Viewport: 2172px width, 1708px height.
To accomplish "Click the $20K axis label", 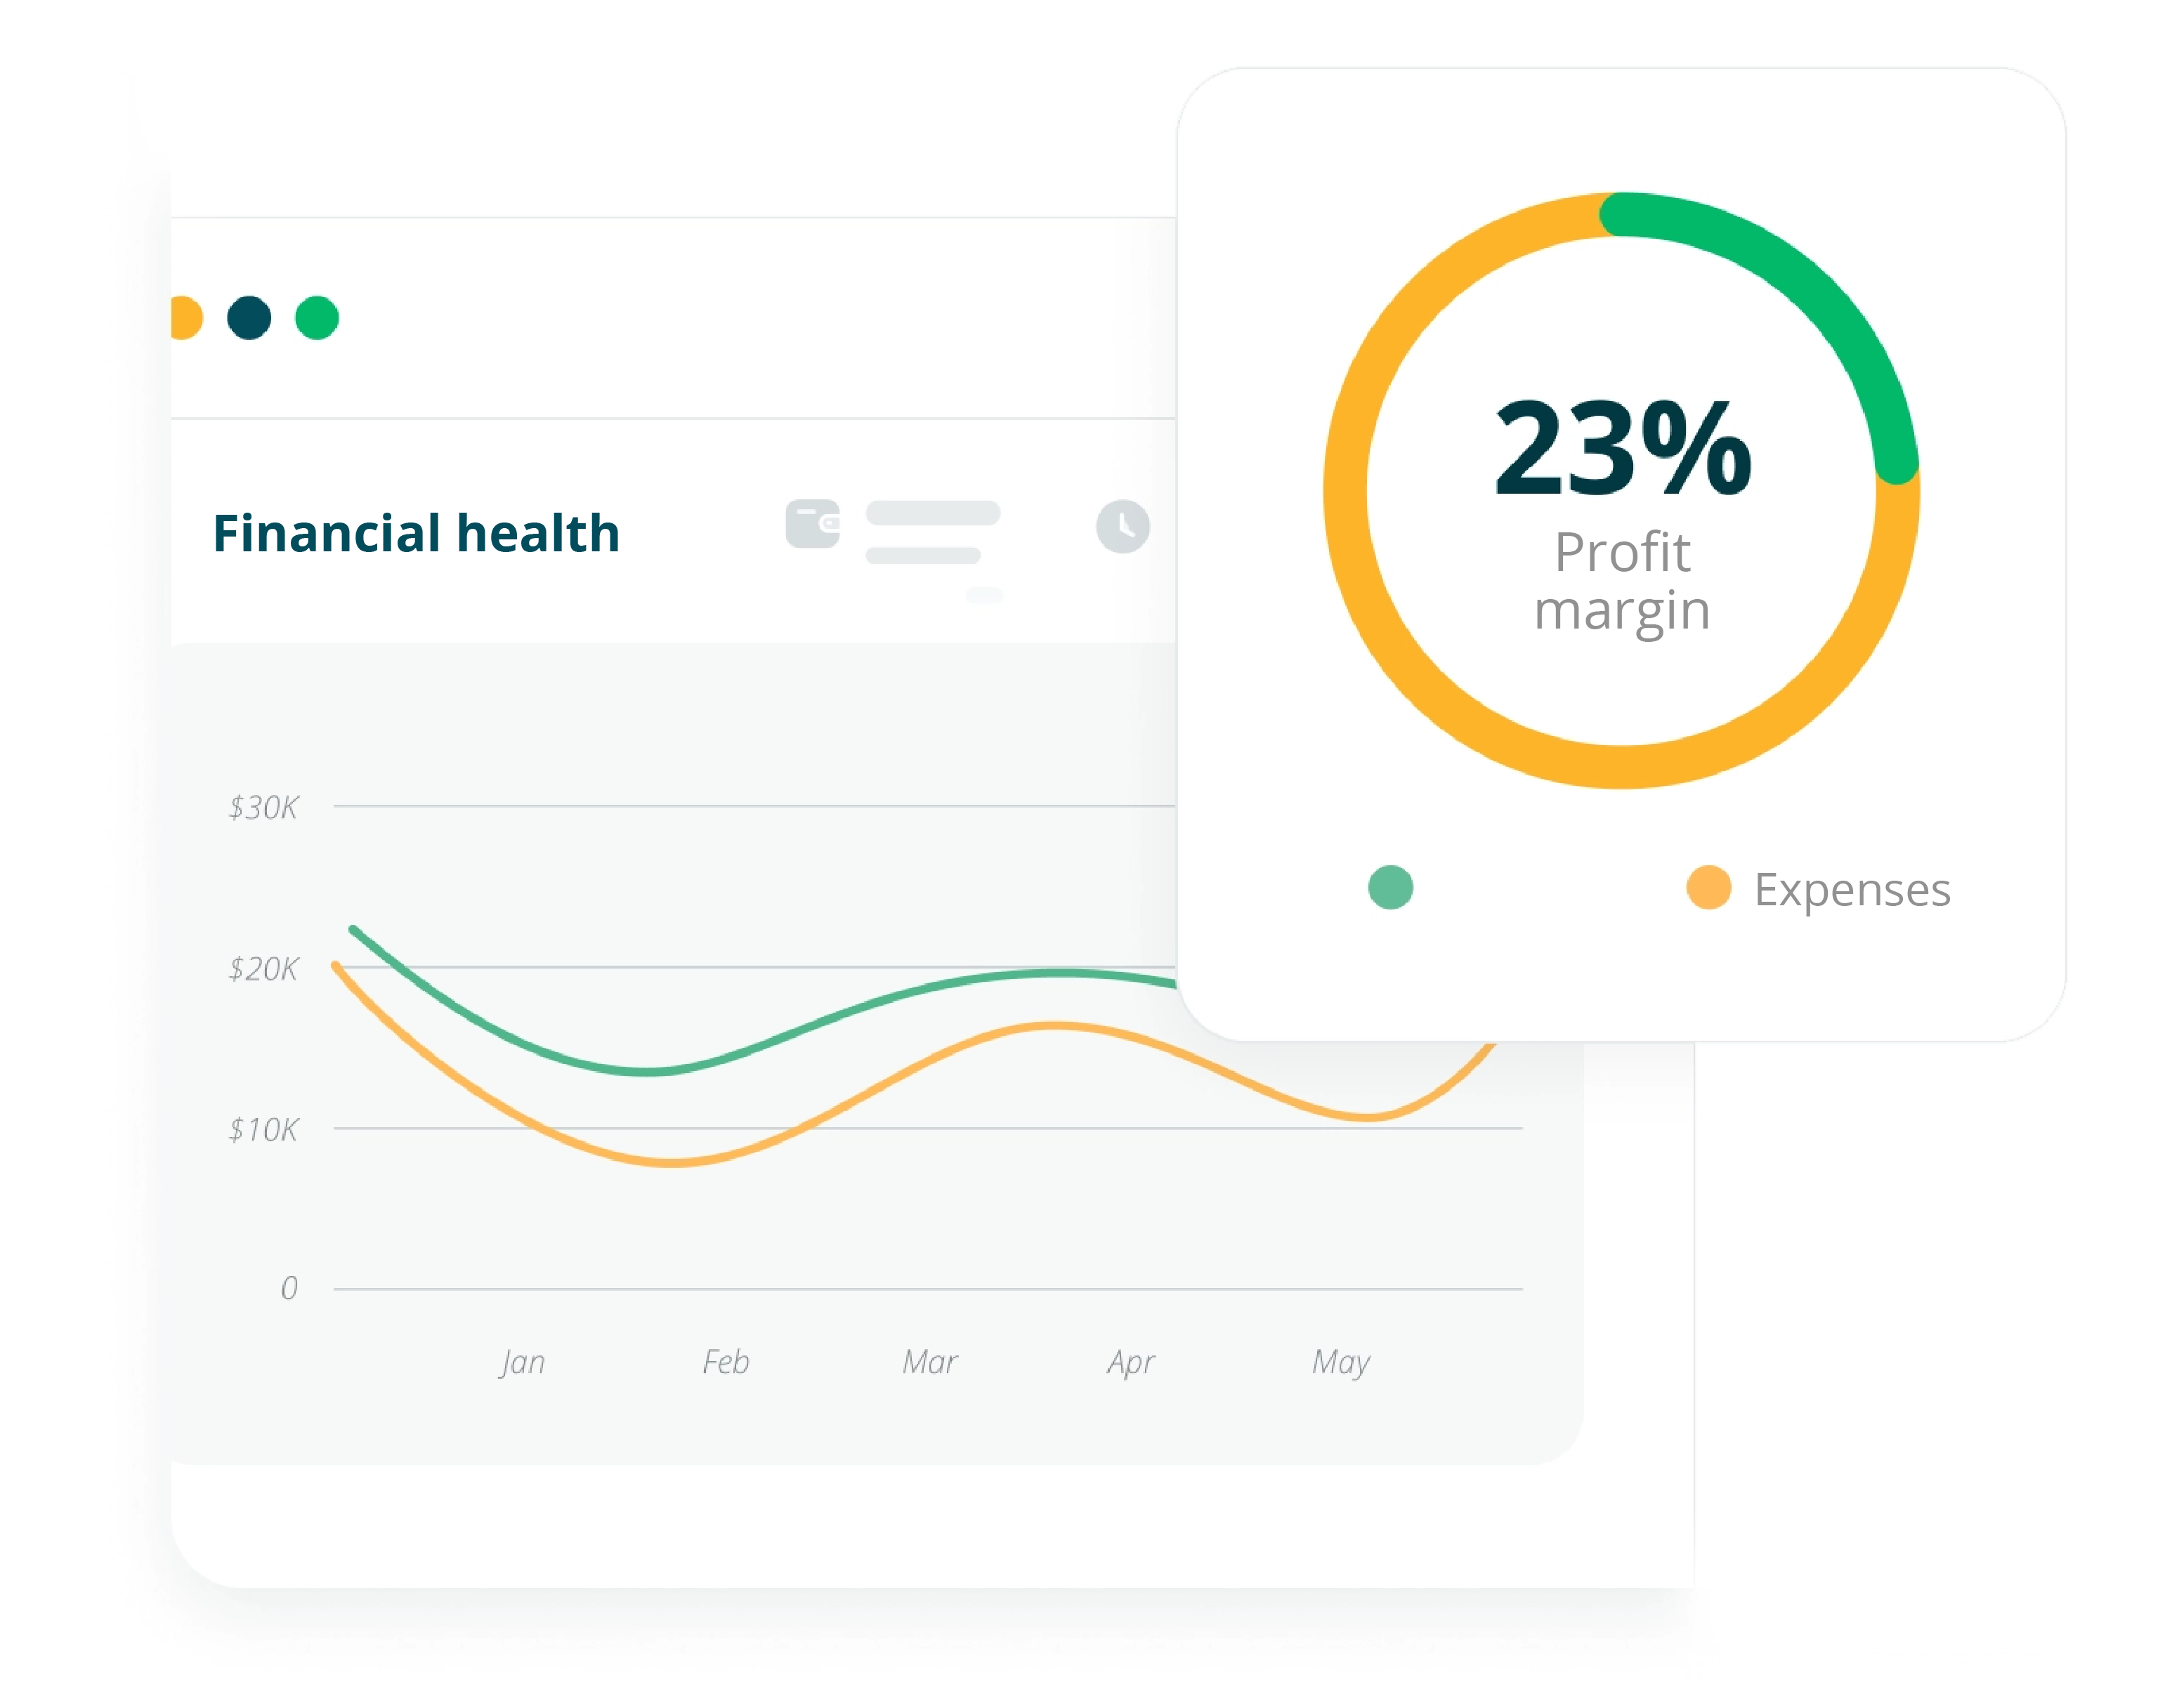I will [263, 968].
